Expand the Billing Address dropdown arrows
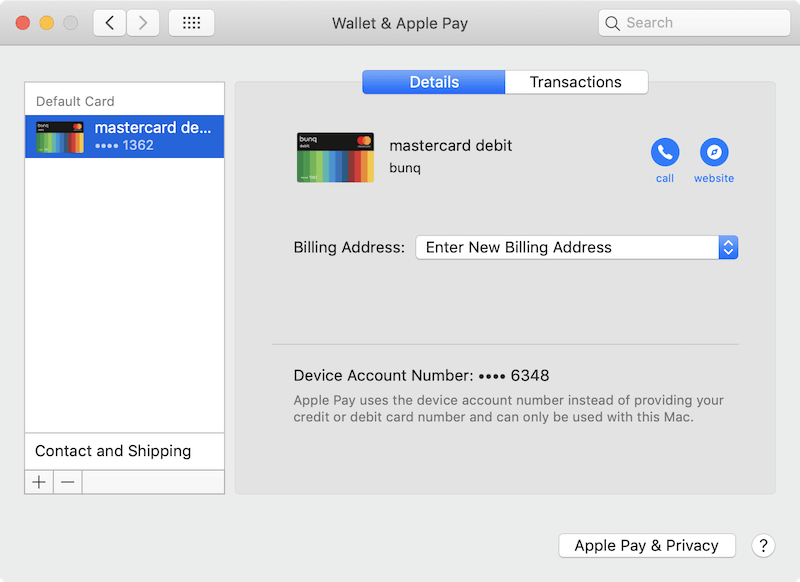The height and width of the screenshot is (582, 800). pyautogui.click(x=728, y=247)
